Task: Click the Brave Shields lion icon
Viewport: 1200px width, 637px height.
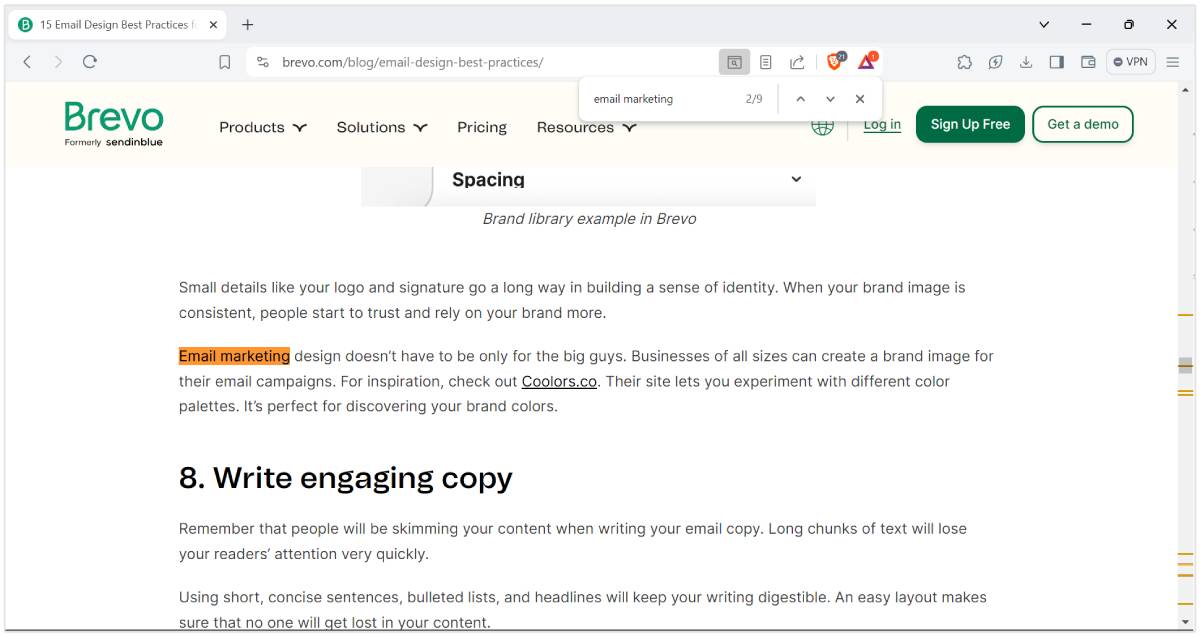Action: (834, 62)
